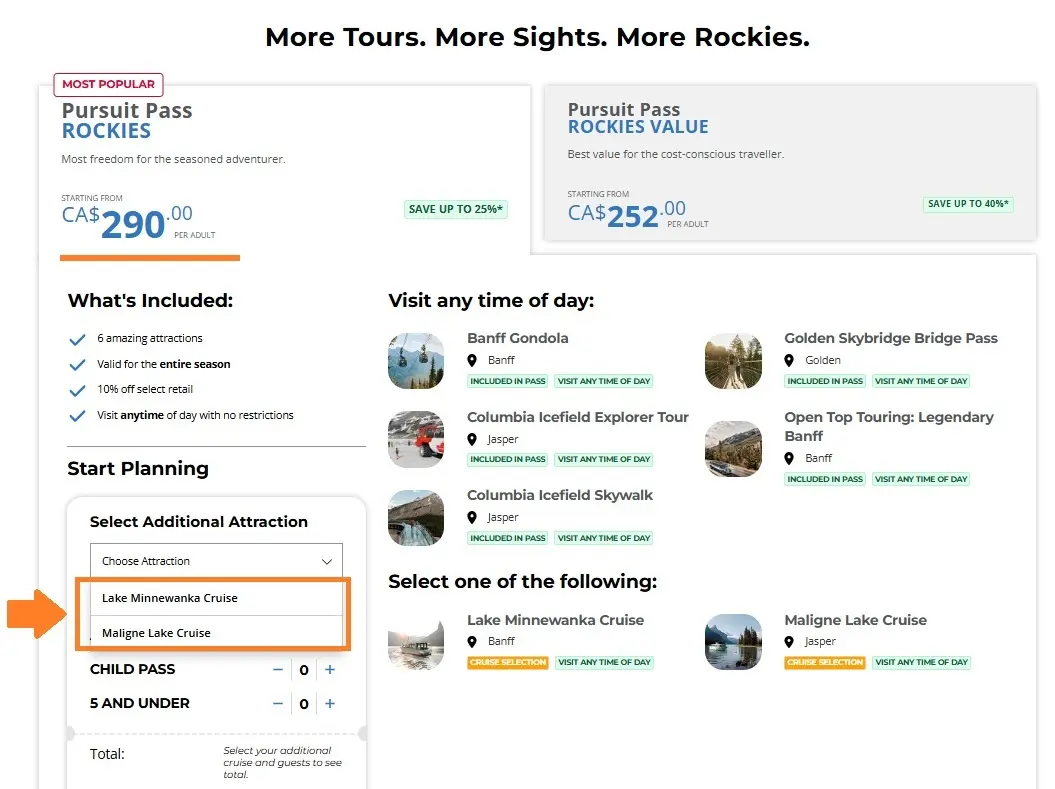
Task: Open the Choose Attraction dropdown
Action: 216,561
